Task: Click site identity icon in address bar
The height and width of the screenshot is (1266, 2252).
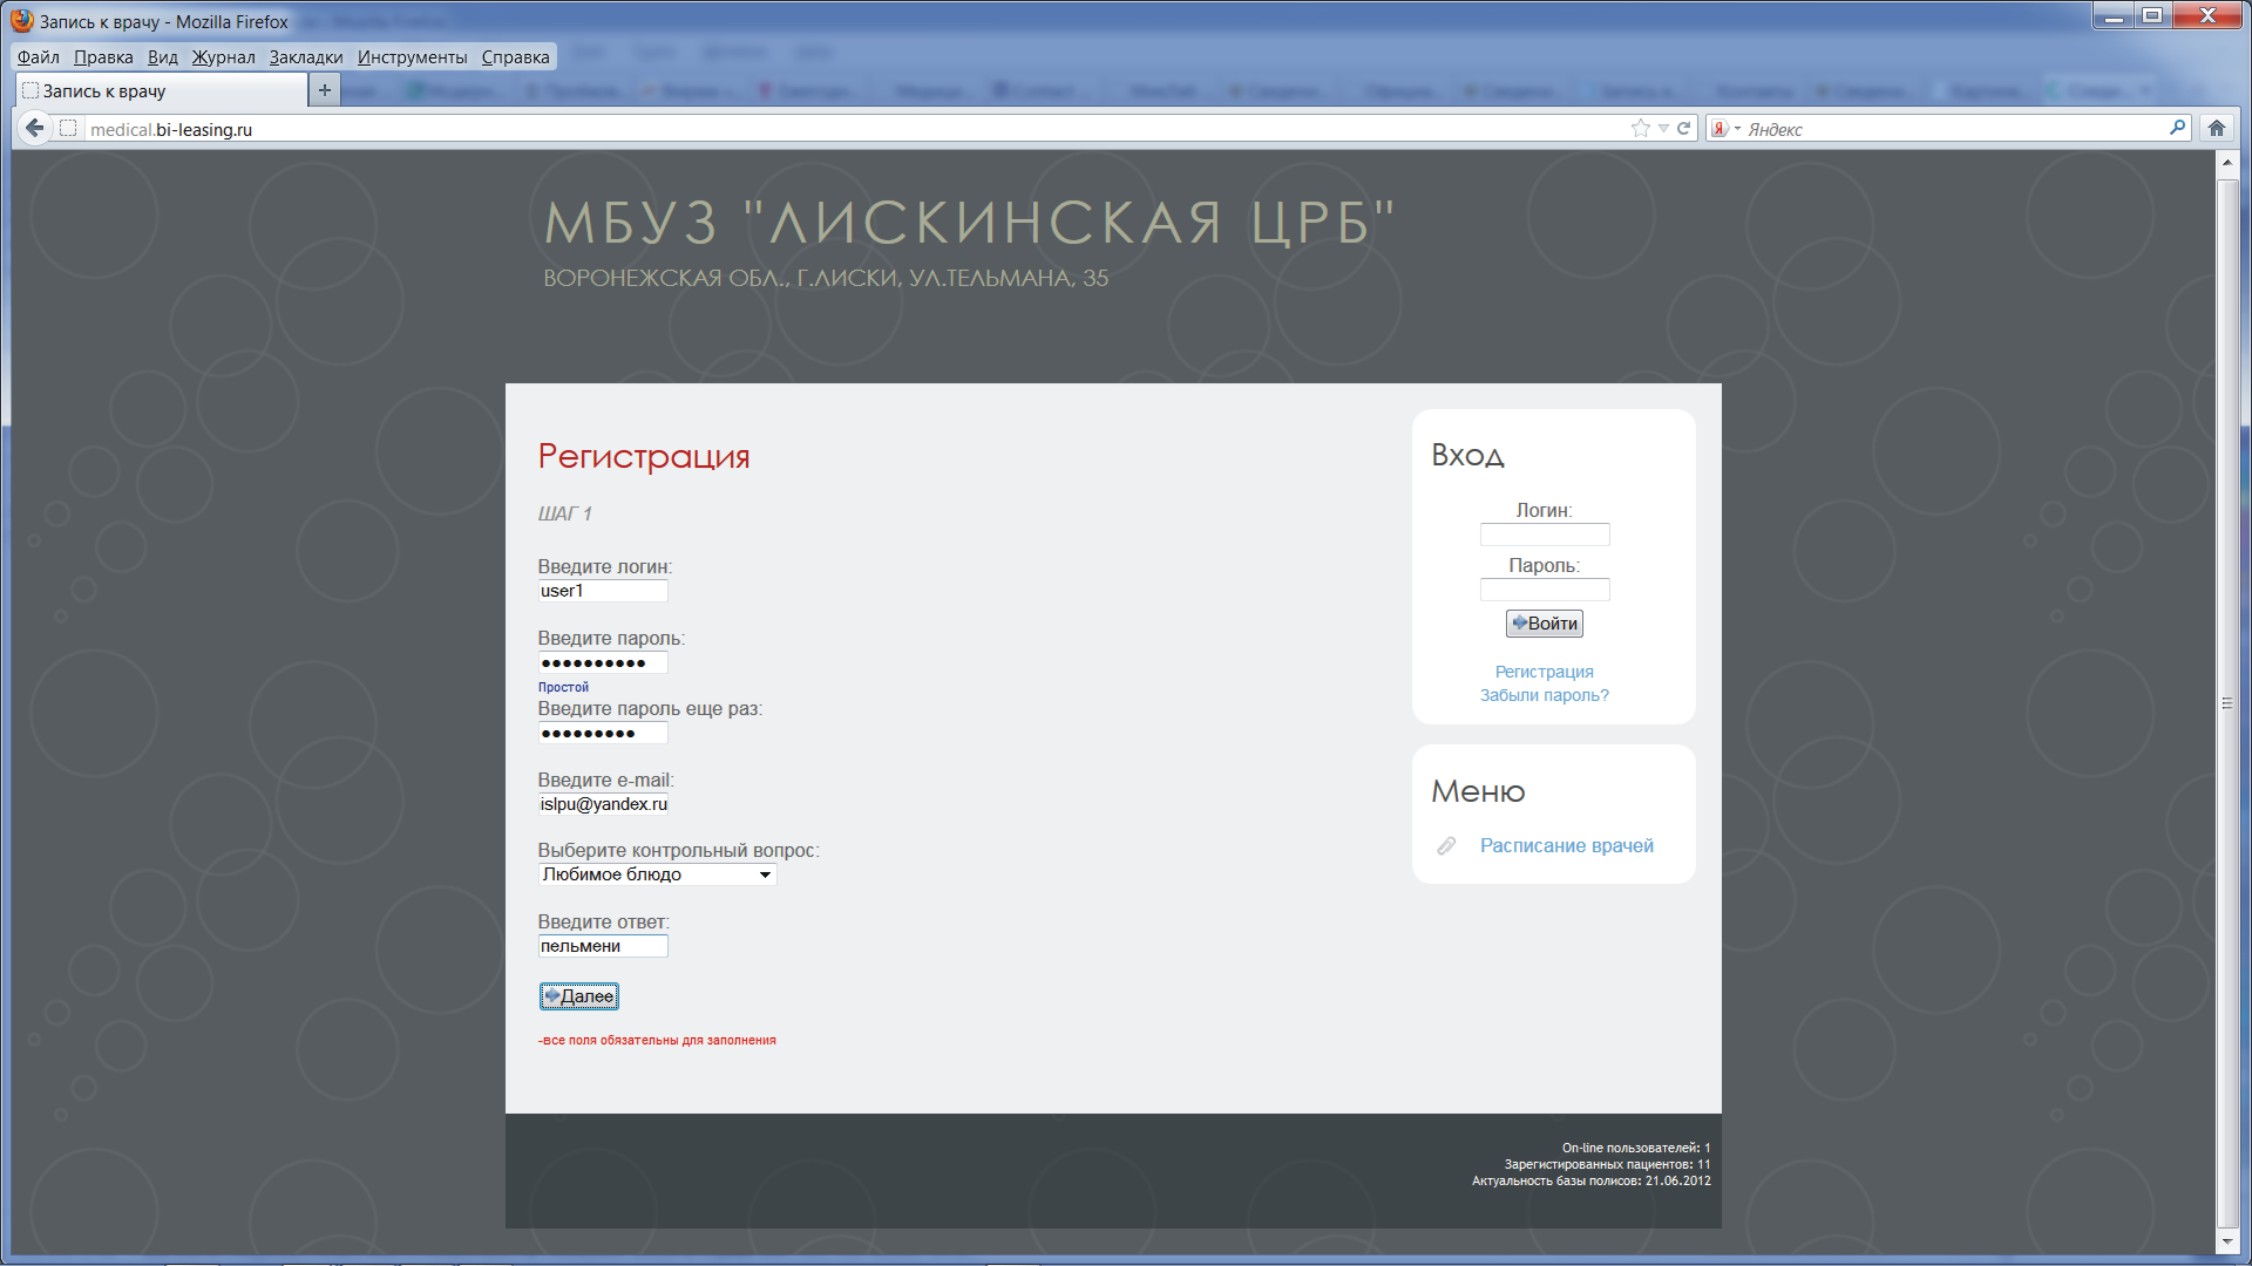Action: (68, 128)
